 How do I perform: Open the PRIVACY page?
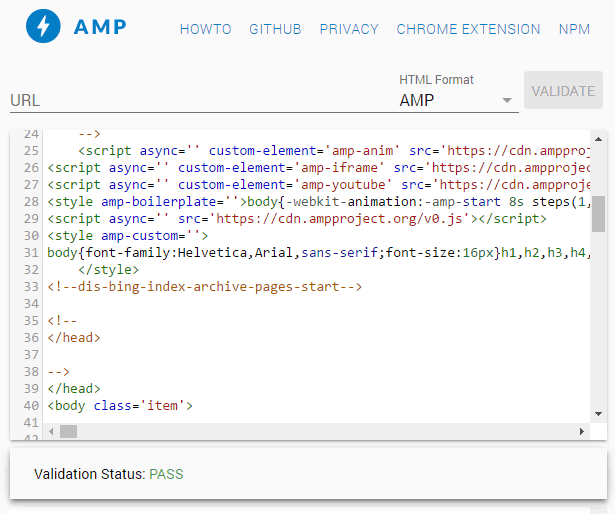pos(349,29)
